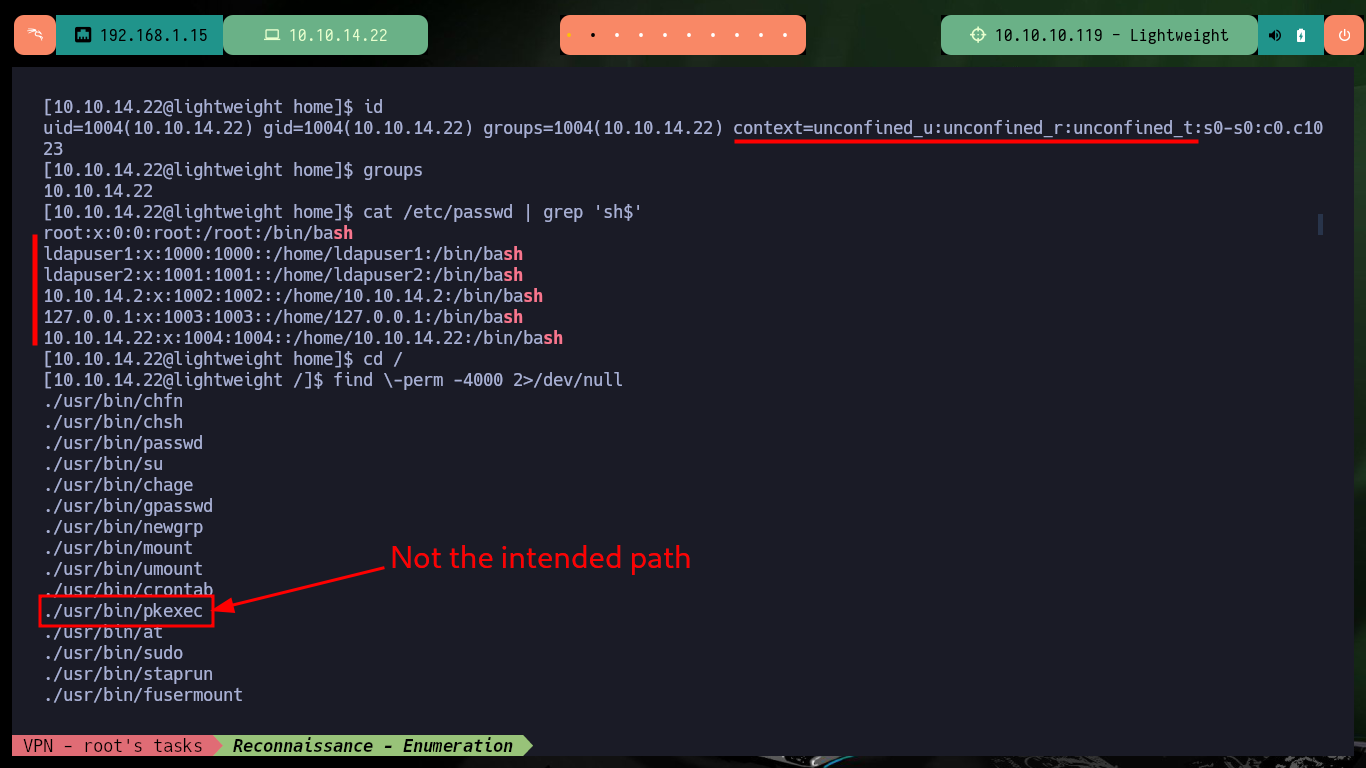Switch to the second workspace dot
This screenshot has width=1366, height=768.
(593, 35)
